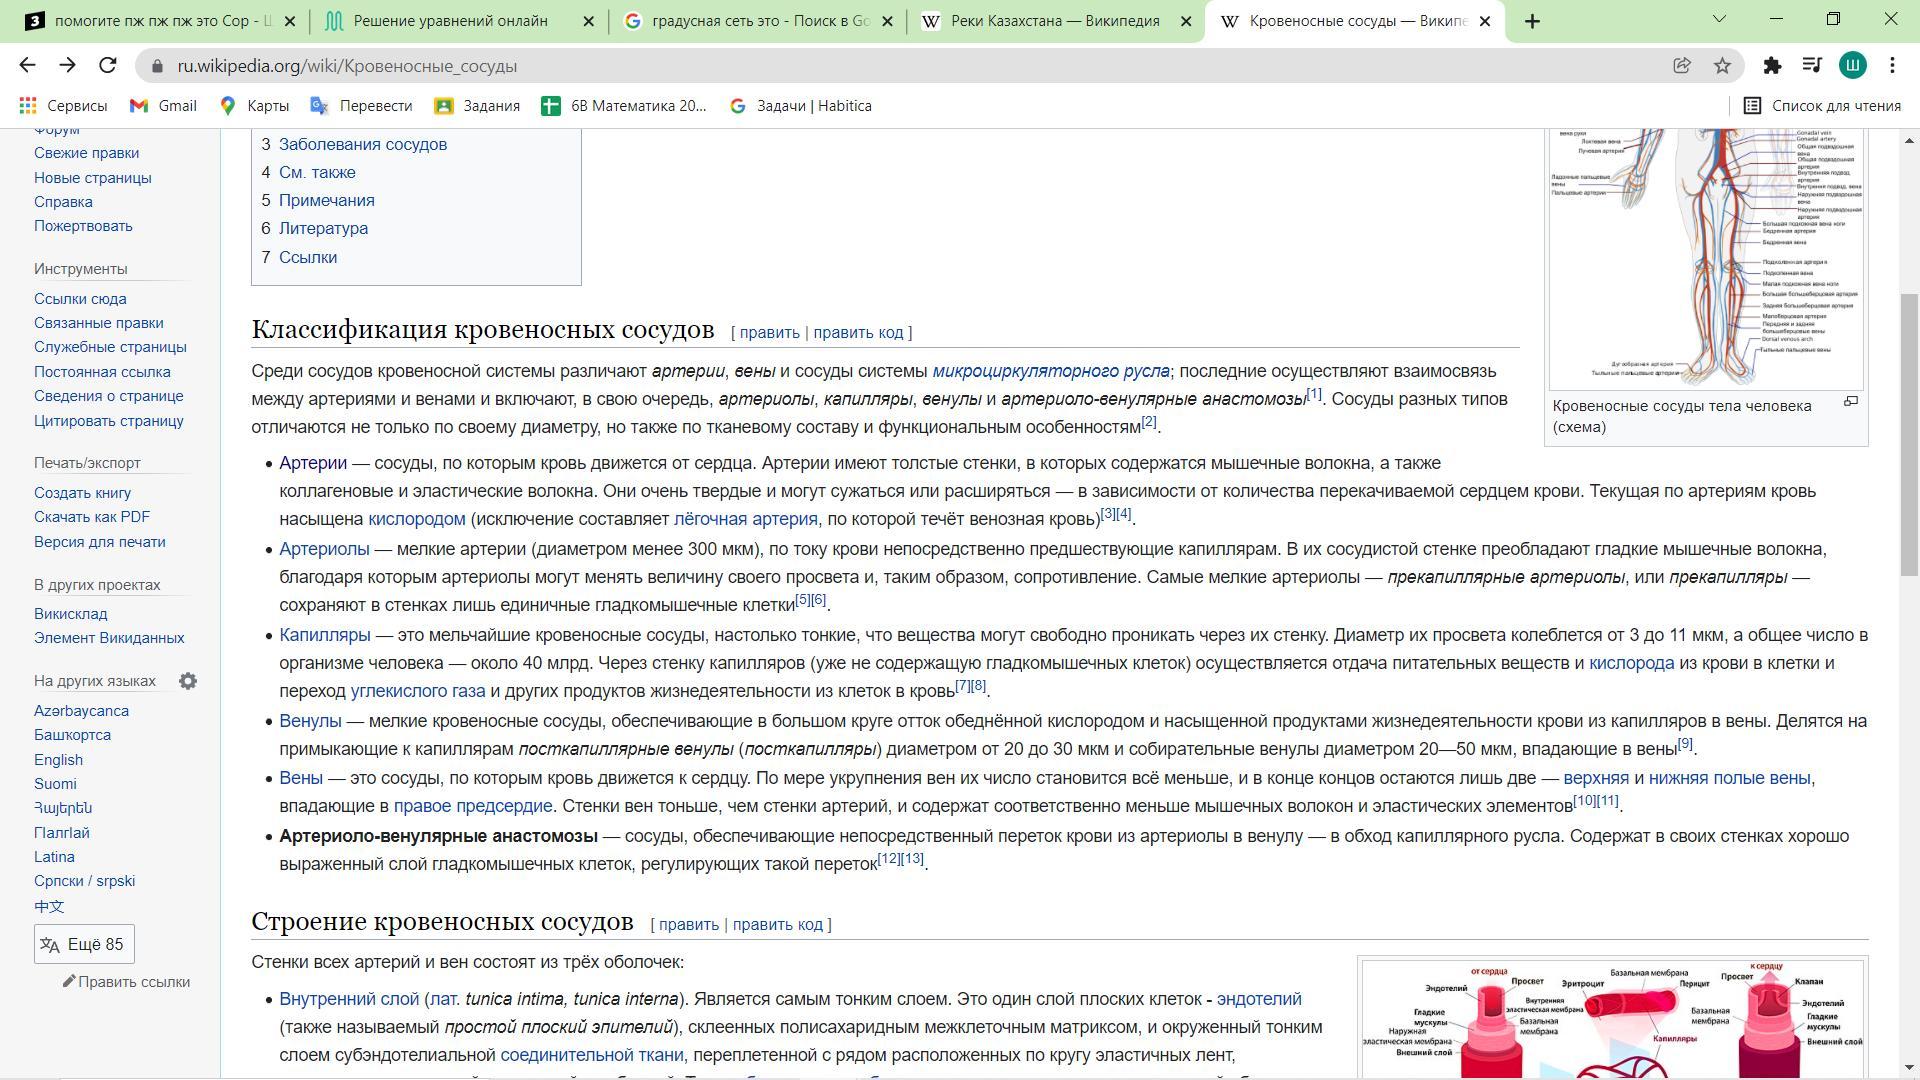Expand the tab search chevron
Viewport: 1920px width, 1080px height.
click(x=1720, y=19)
